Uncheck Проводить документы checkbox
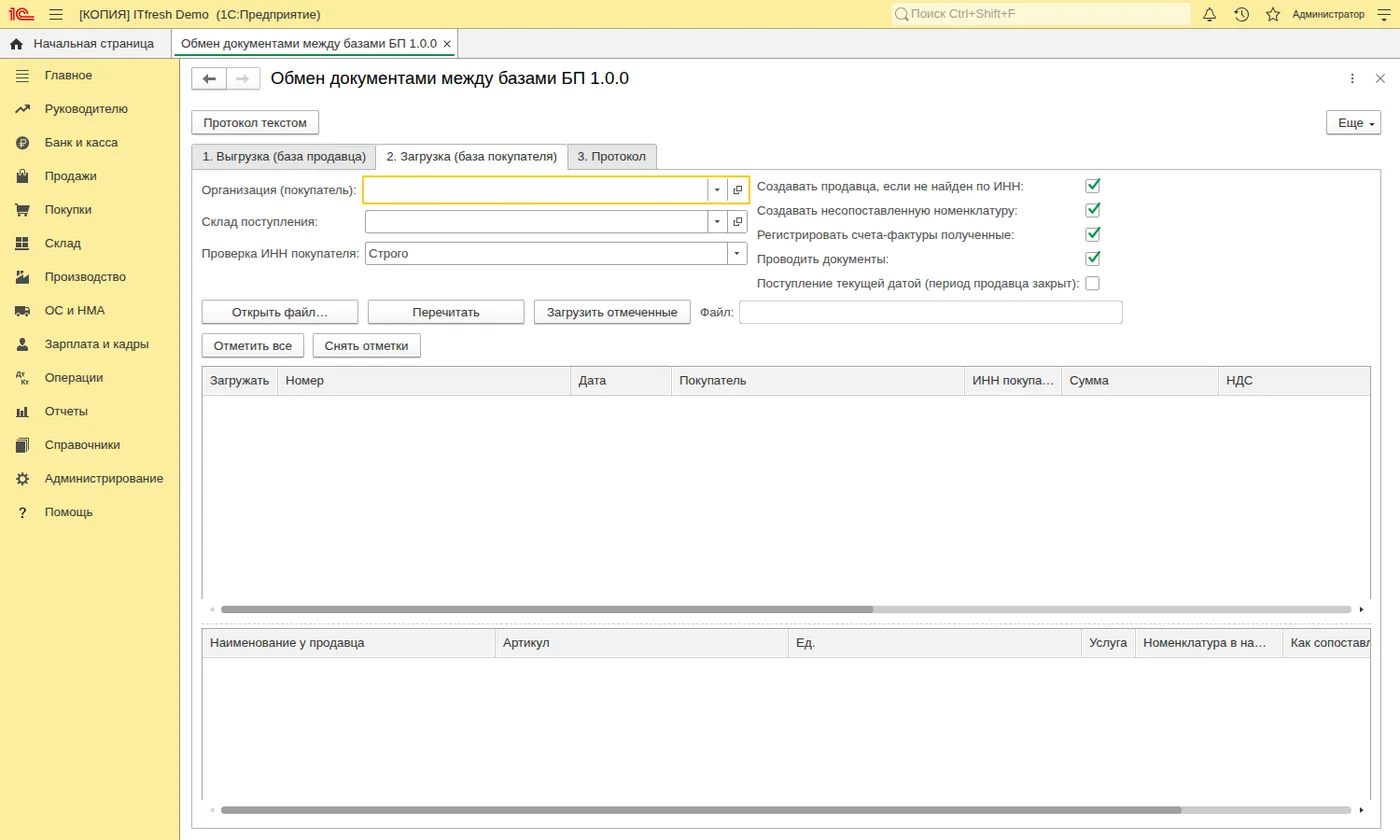The image size is (1400, 840). [1093, 259]
